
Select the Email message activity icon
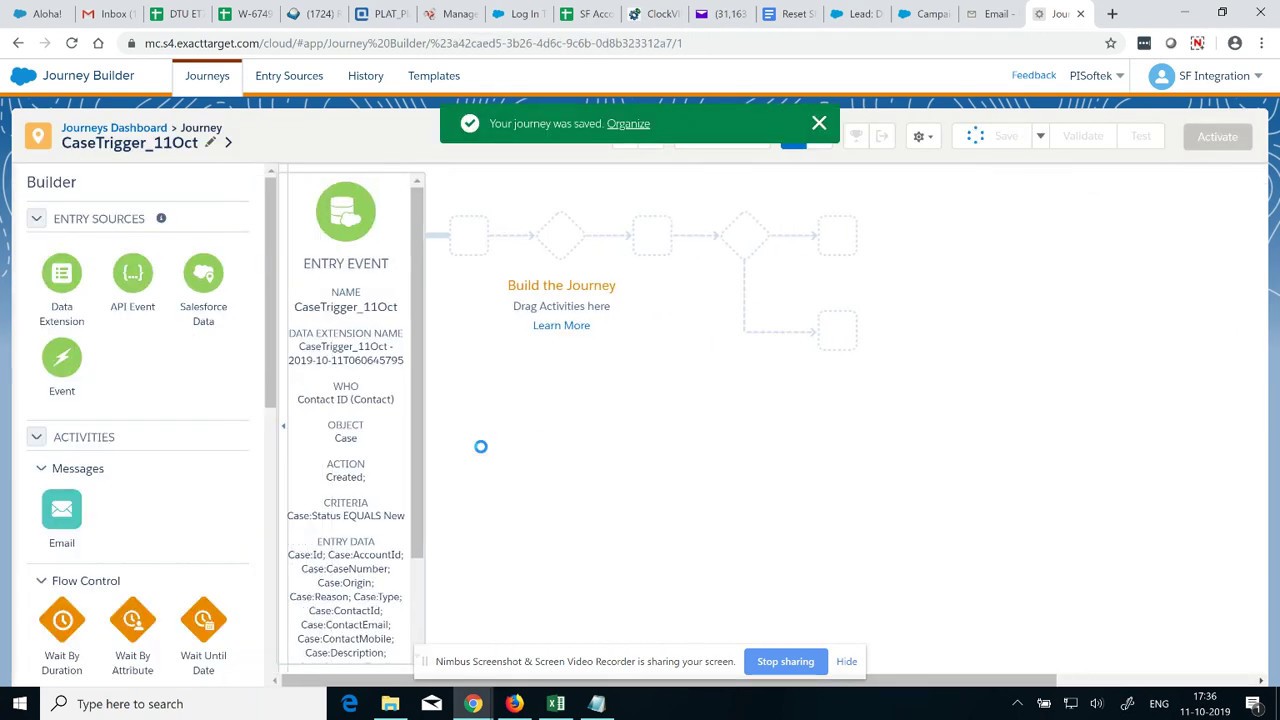[62, 509]
